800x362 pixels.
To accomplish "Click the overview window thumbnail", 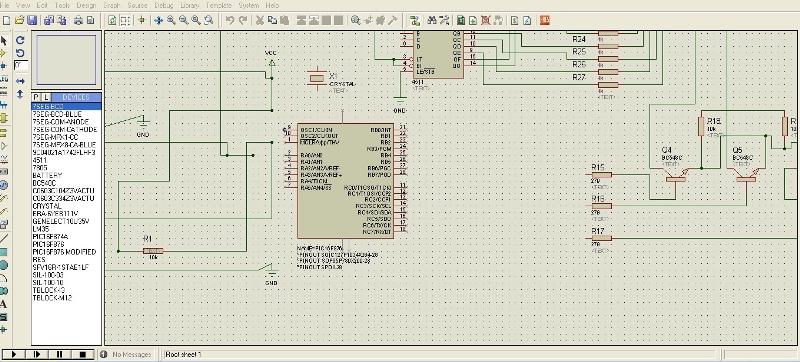I will (66, 60).
